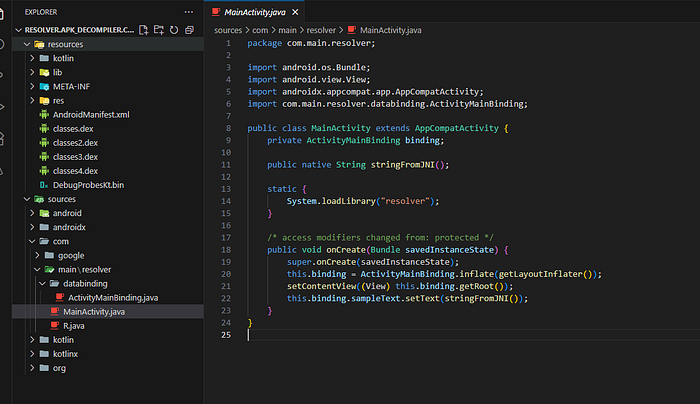Click the binary file icon beside DebugProbesKt.bin
Image resolution: width=700 pixels, height=404 pixels.
[x=44, y=185]
